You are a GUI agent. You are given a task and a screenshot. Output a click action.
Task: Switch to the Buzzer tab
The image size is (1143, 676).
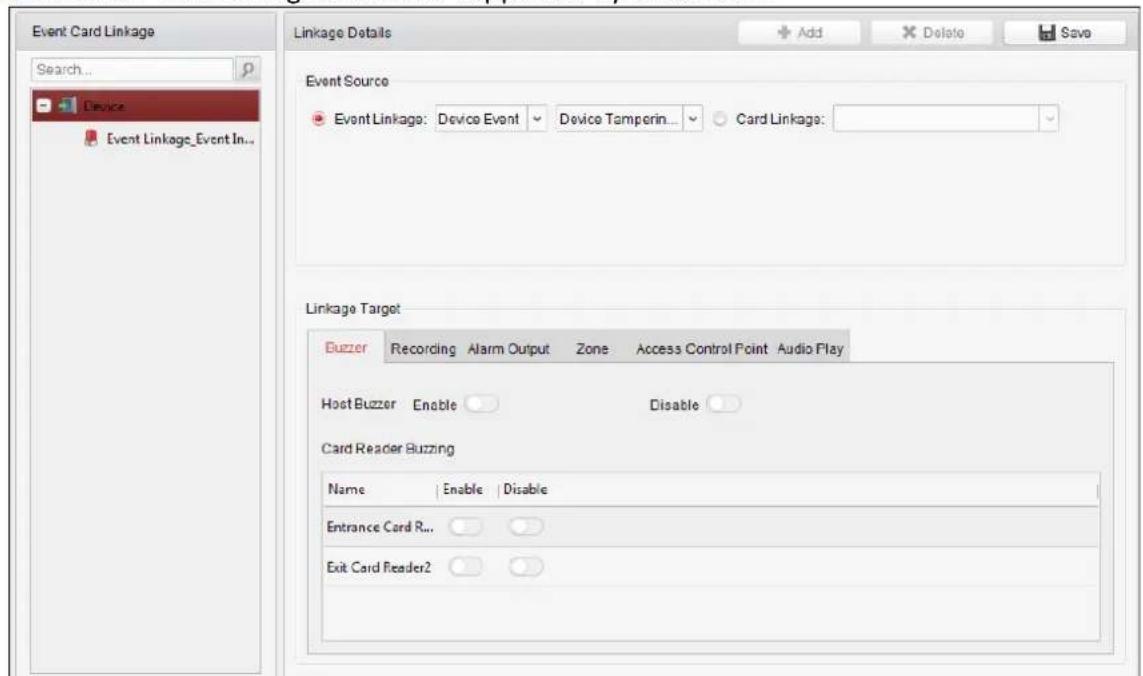(x=346, y=347)
